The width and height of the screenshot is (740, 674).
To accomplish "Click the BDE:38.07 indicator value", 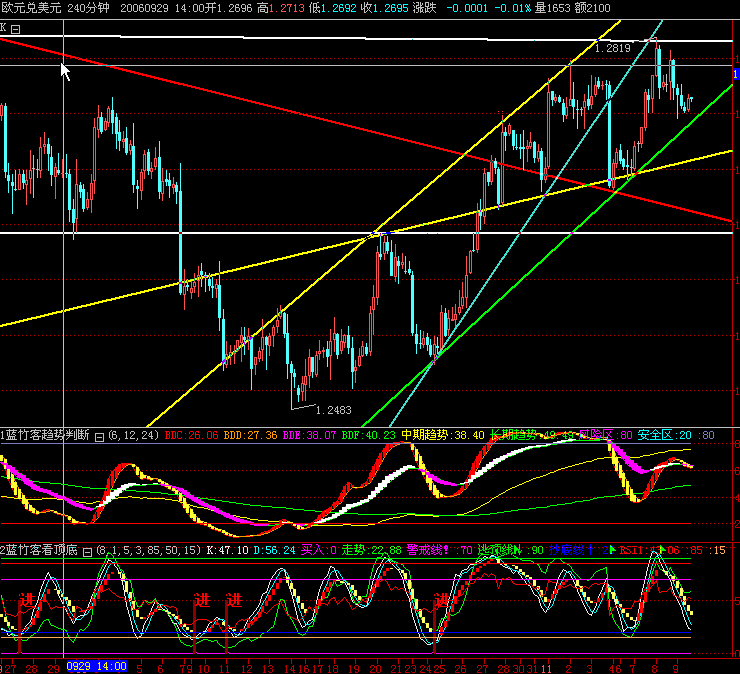I will click(309, 435).
